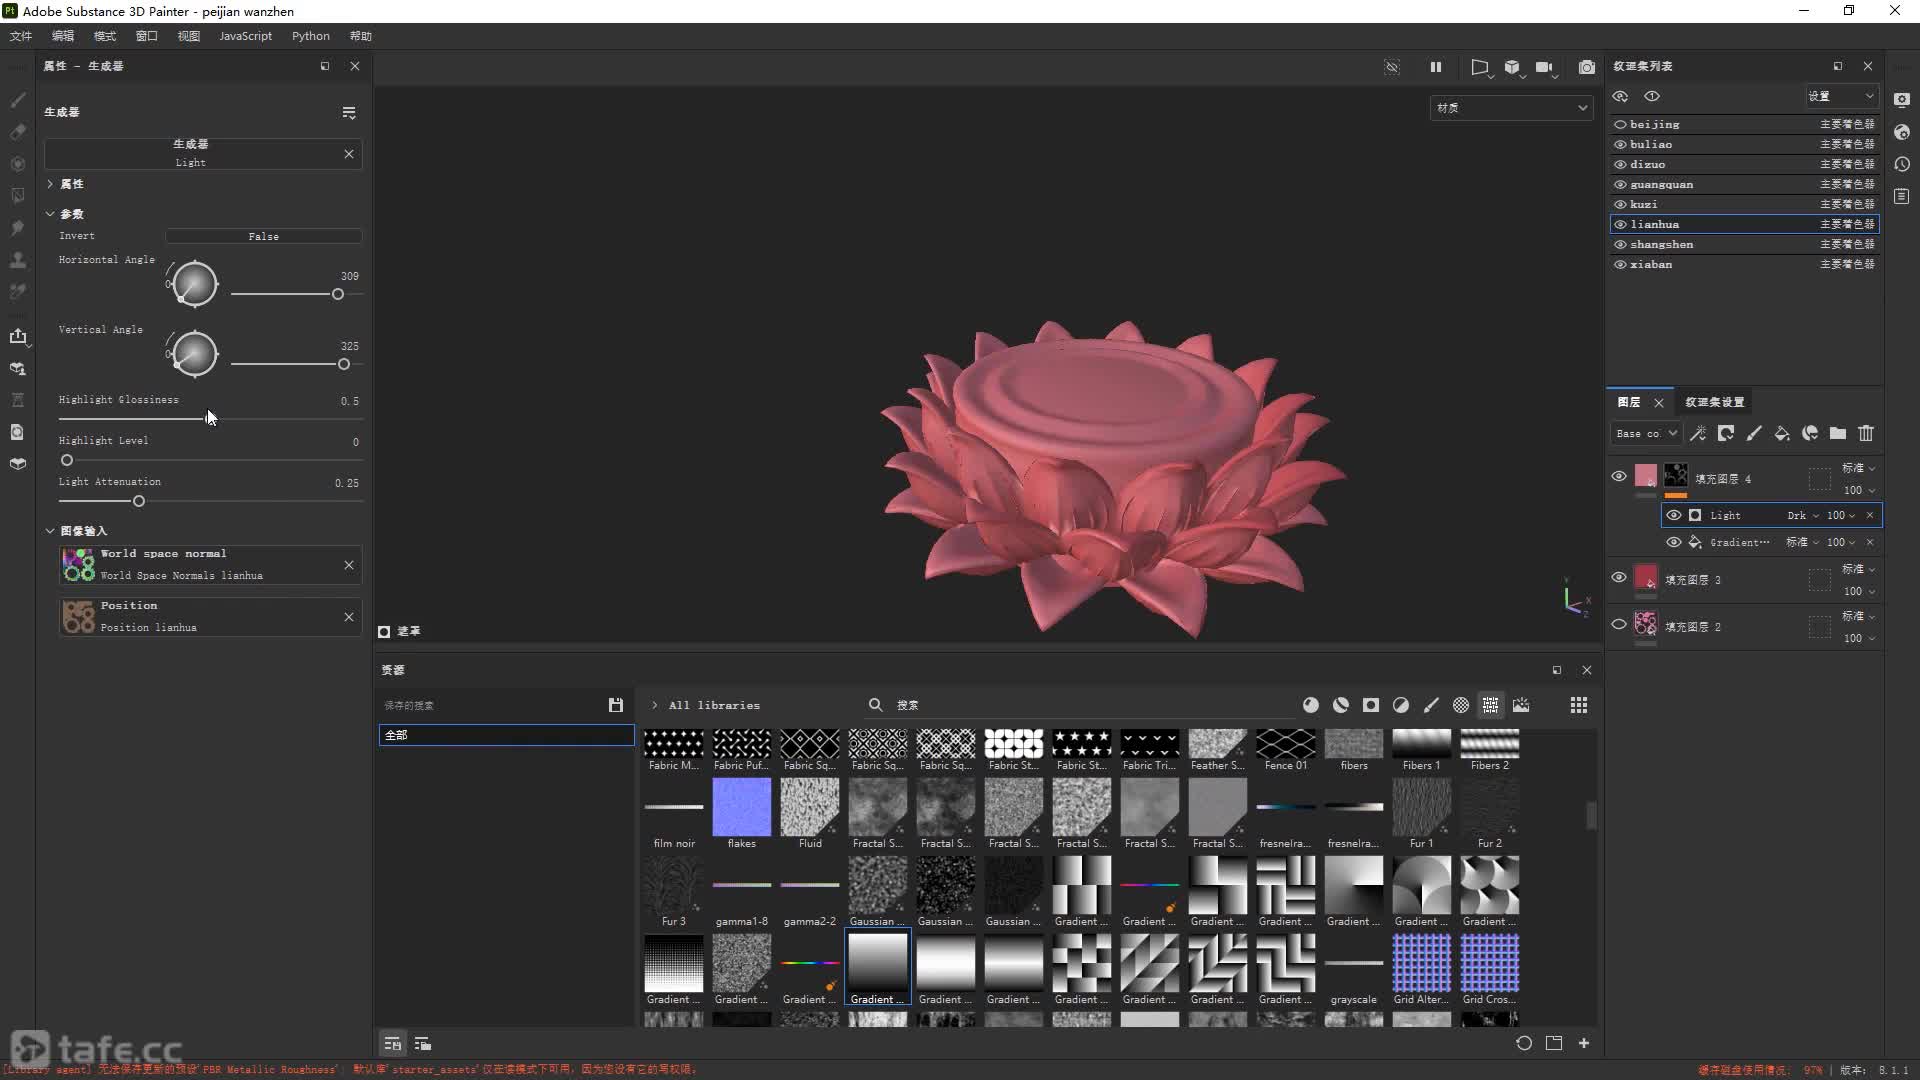Select the Eraser tool in left toolbar

click(x=18, y=132)
